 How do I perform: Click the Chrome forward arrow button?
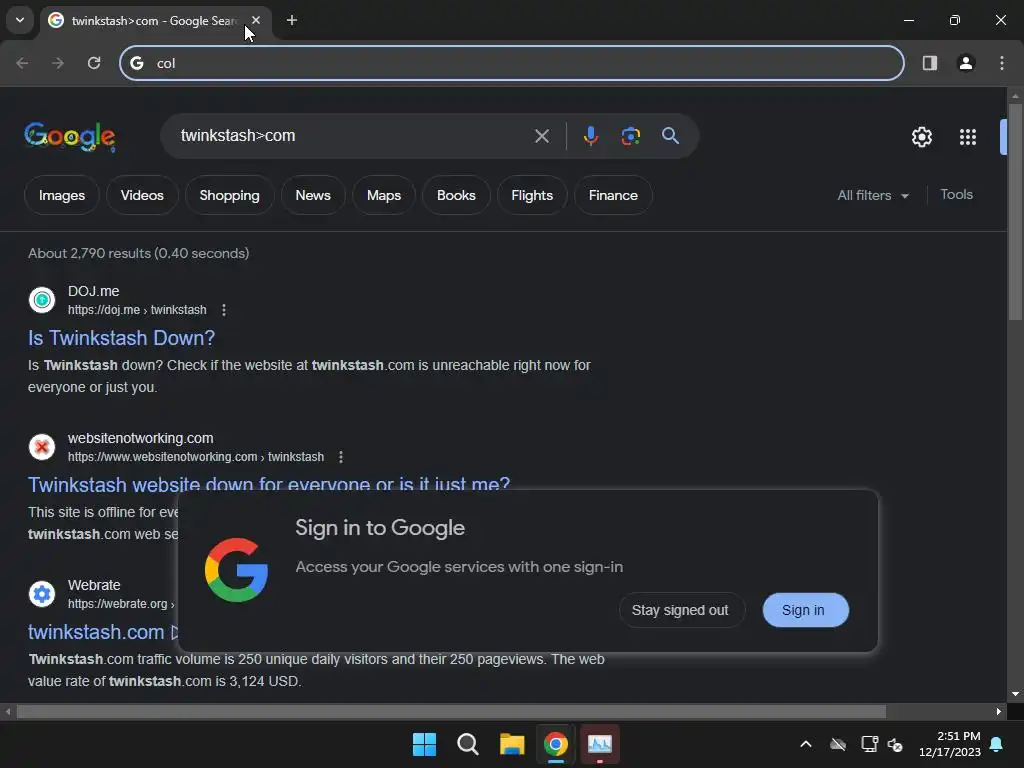(58, 63)
